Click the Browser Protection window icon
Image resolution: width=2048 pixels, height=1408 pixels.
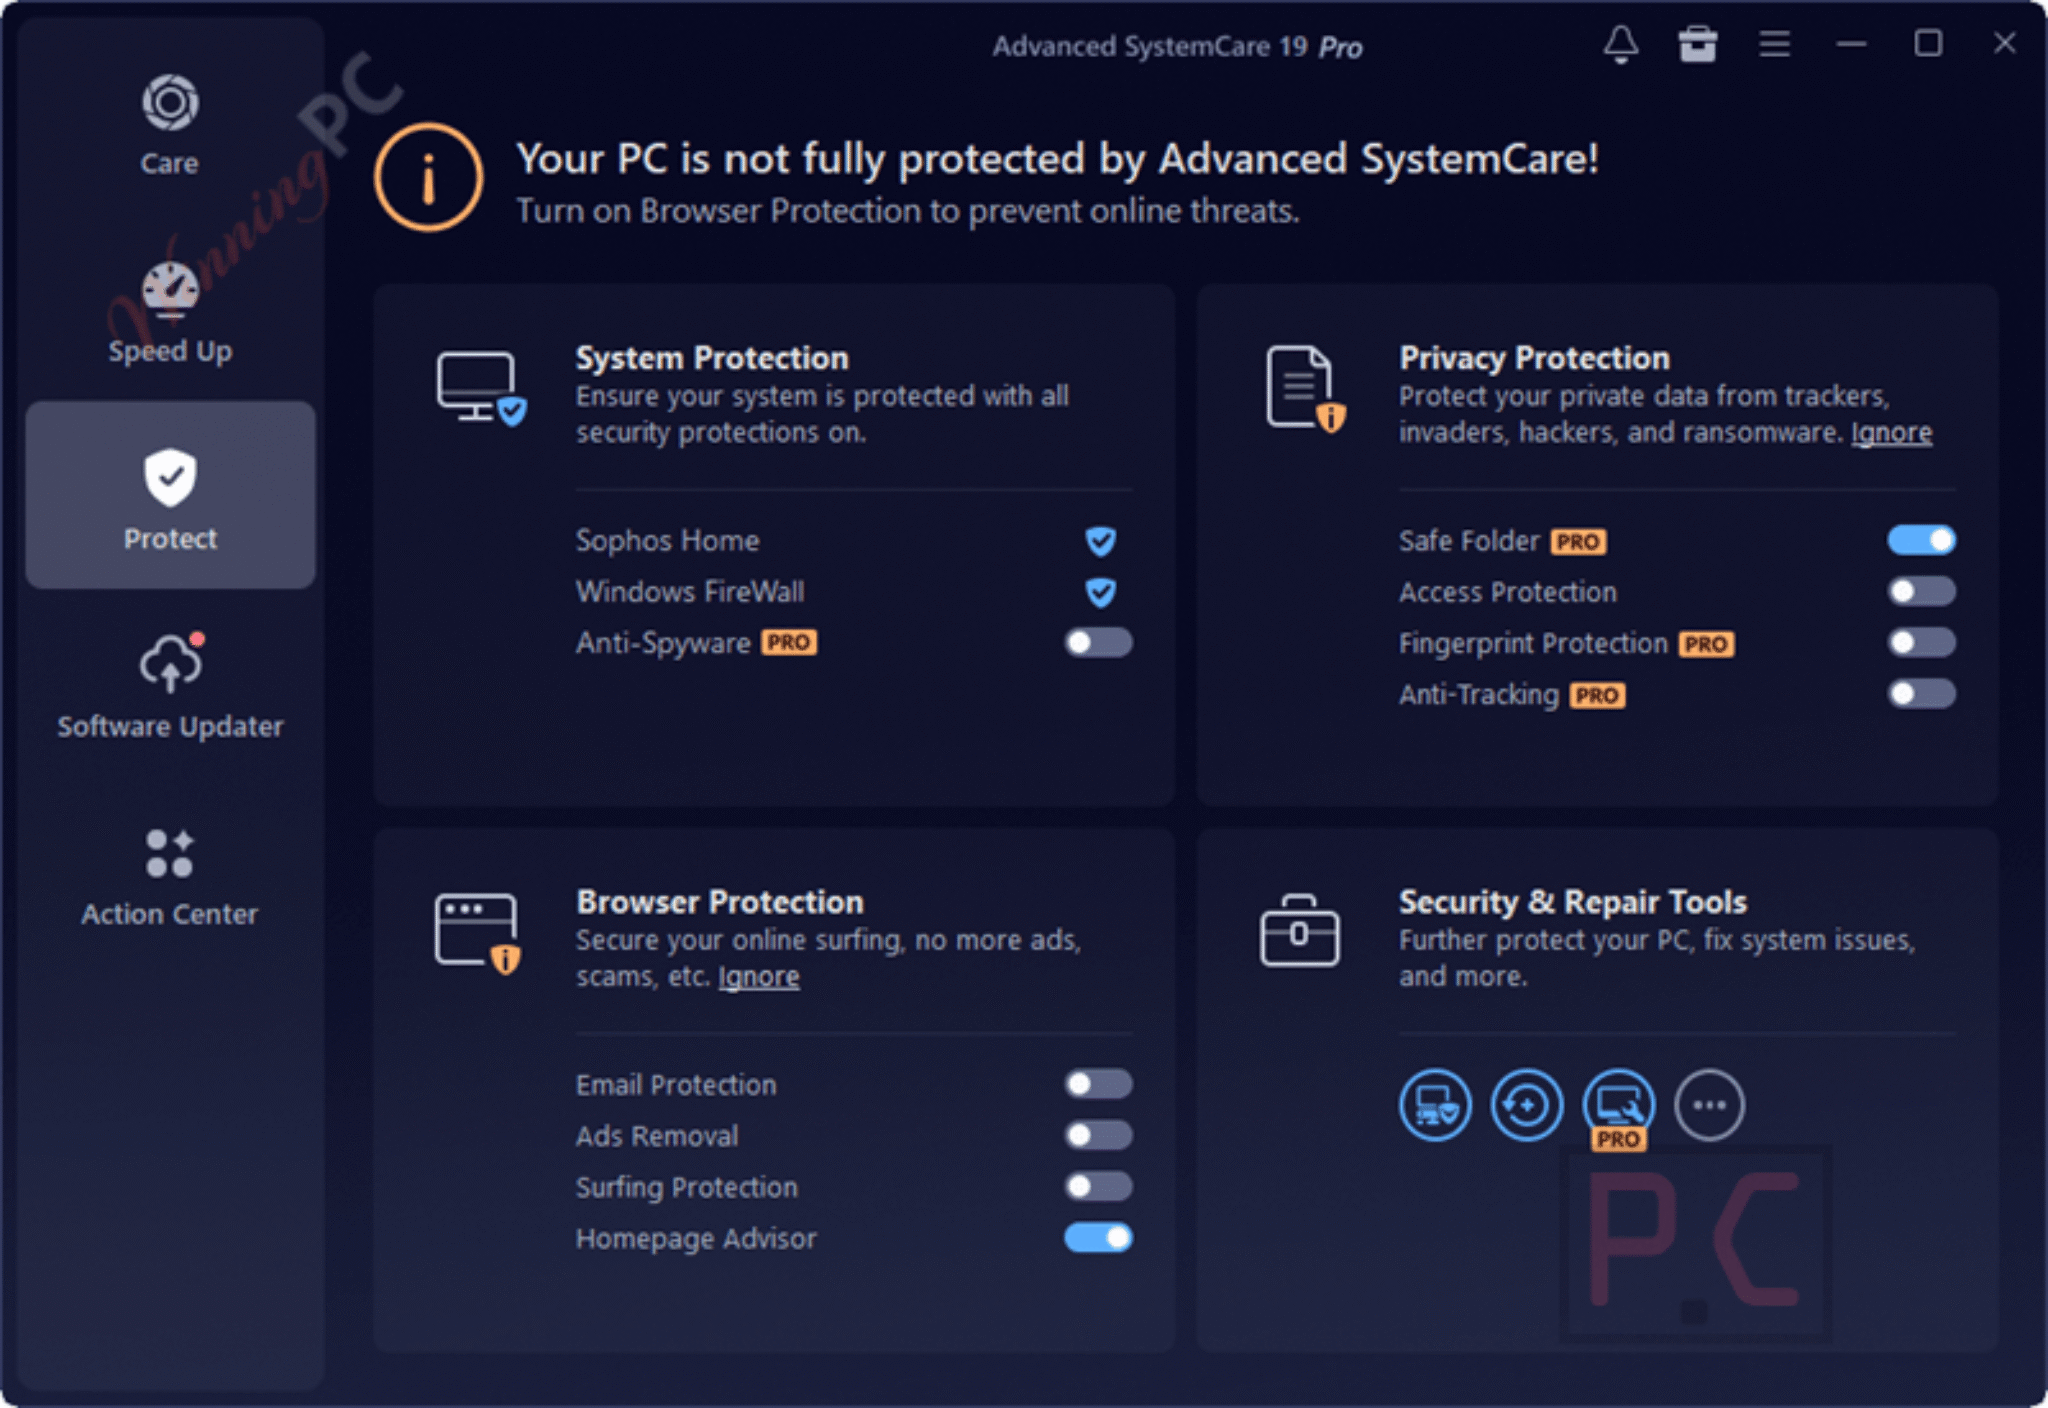click(x=479, y=933)
